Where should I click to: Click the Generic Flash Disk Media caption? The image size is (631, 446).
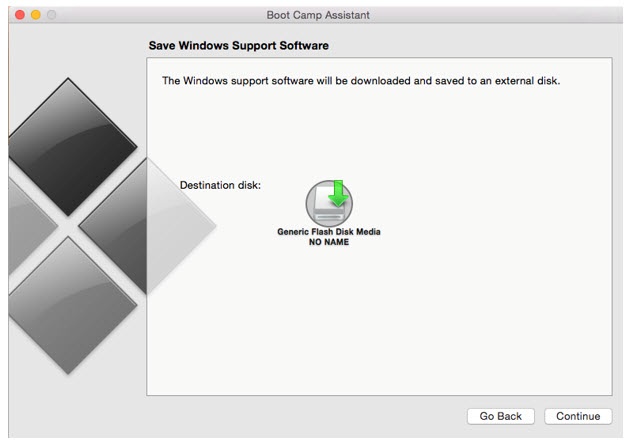tap(328, 232)
